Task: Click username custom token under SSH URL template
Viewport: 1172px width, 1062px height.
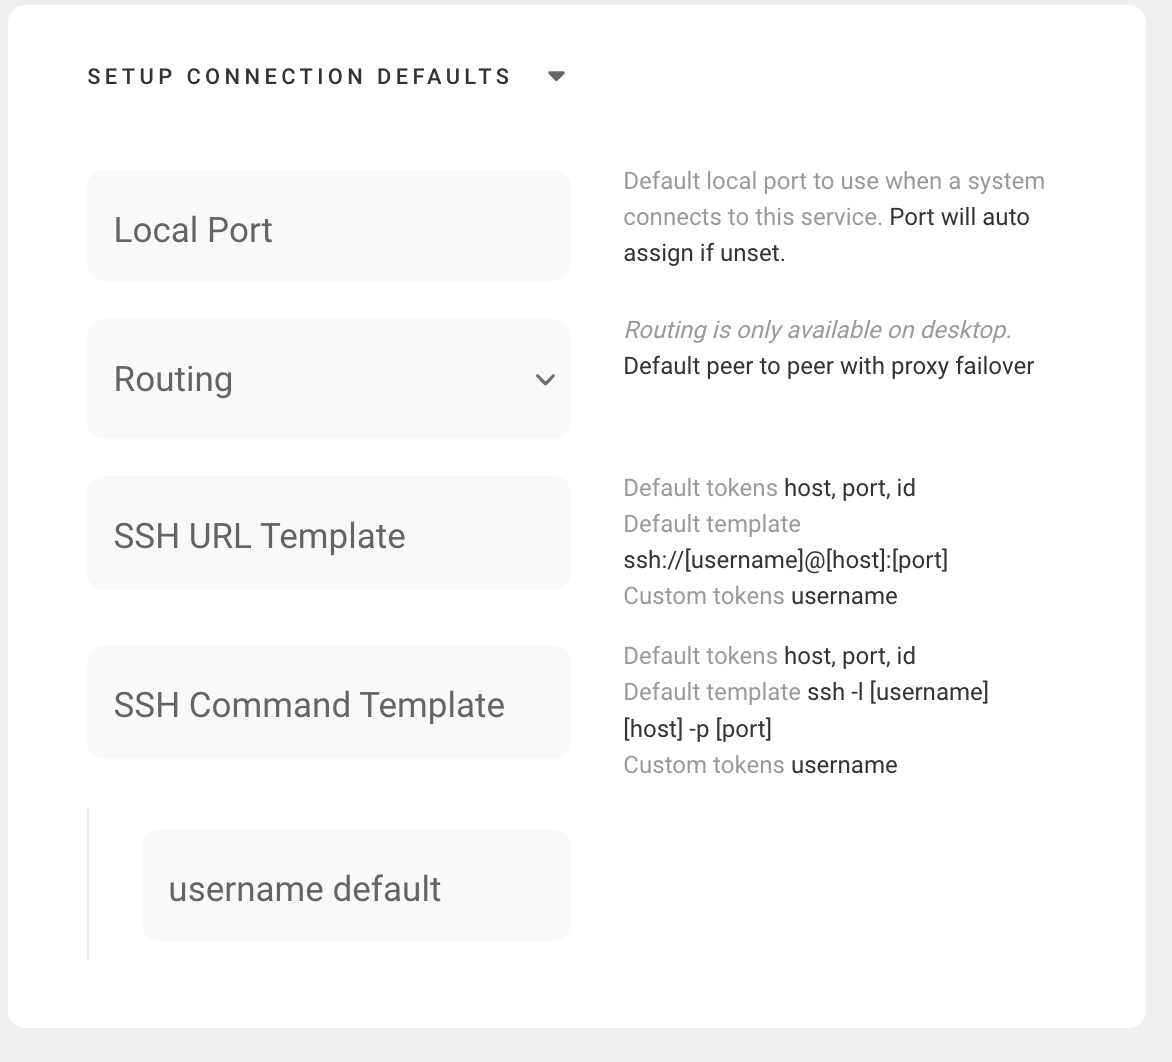Action: pos(844,596)
